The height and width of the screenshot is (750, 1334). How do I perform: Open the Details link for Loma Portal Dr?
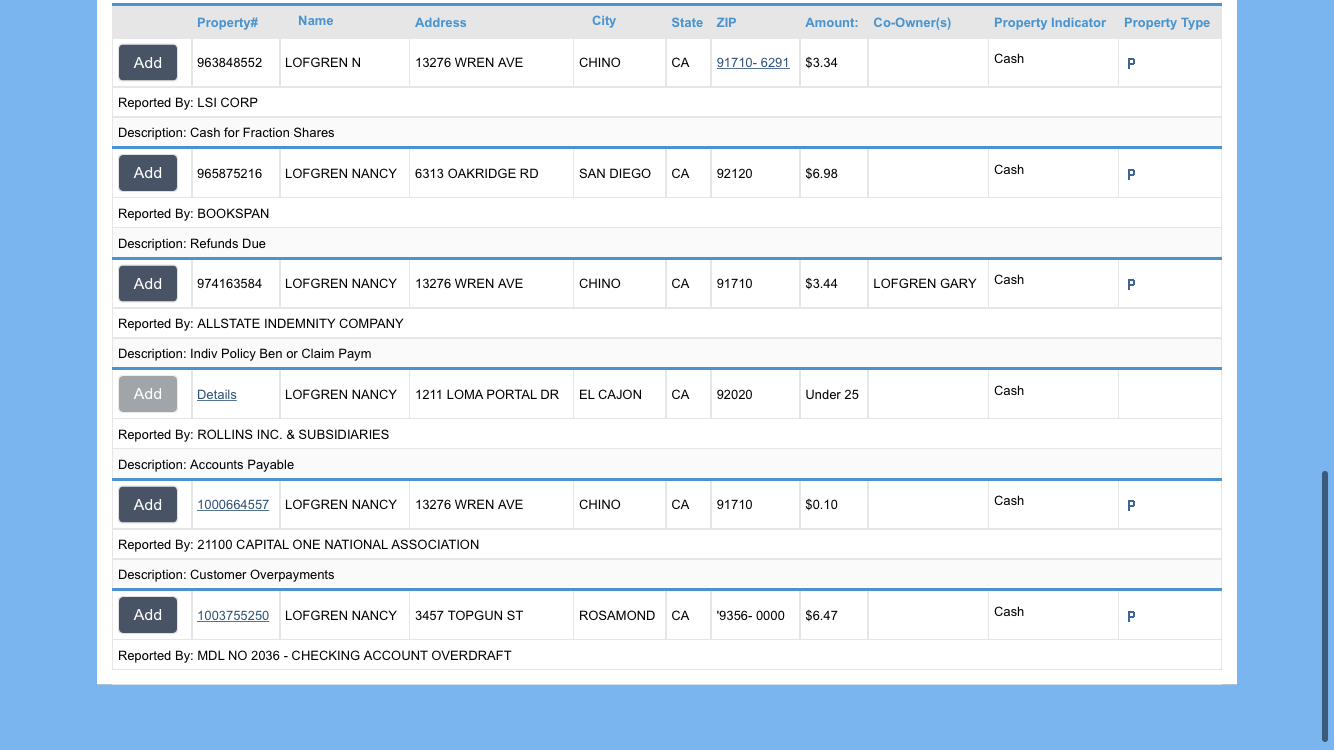click(217, 395)
